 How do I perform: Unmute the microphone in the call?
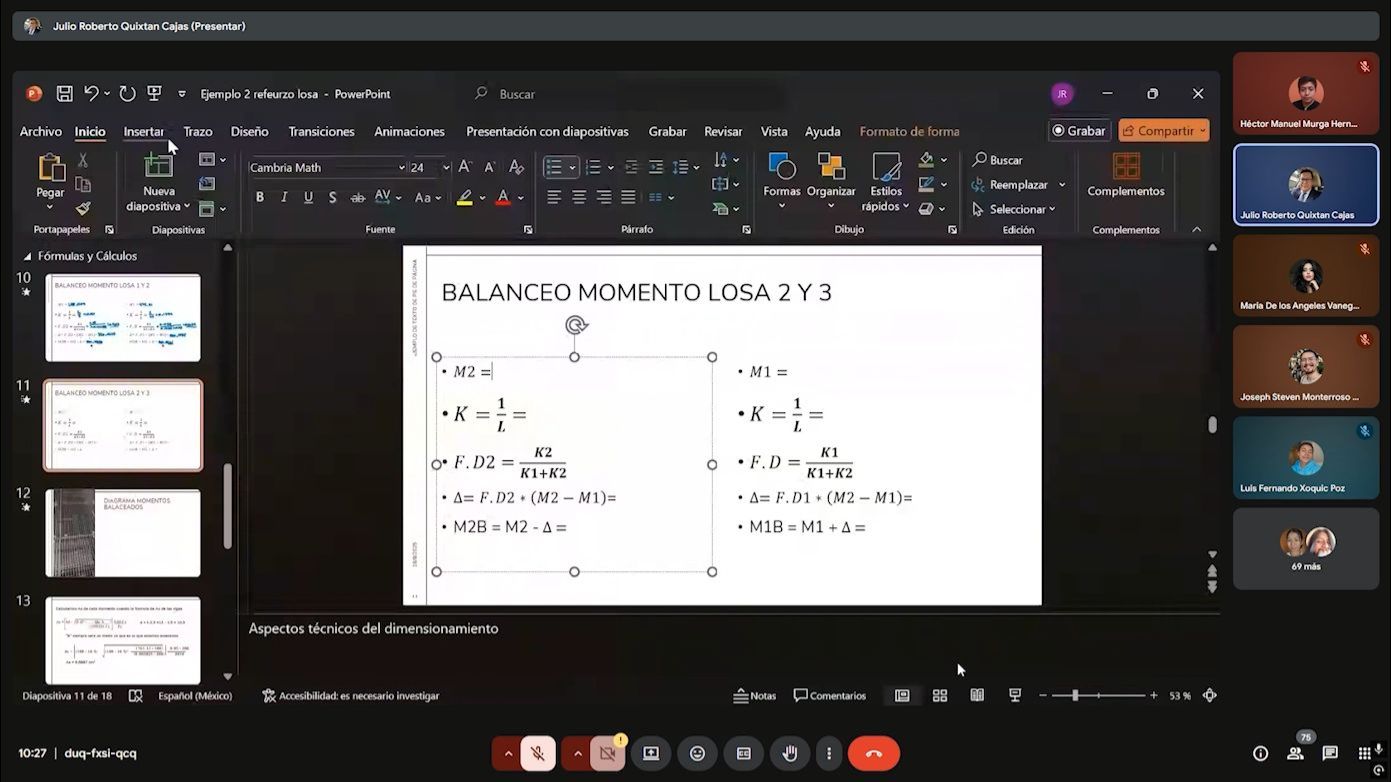coord(537,753)
